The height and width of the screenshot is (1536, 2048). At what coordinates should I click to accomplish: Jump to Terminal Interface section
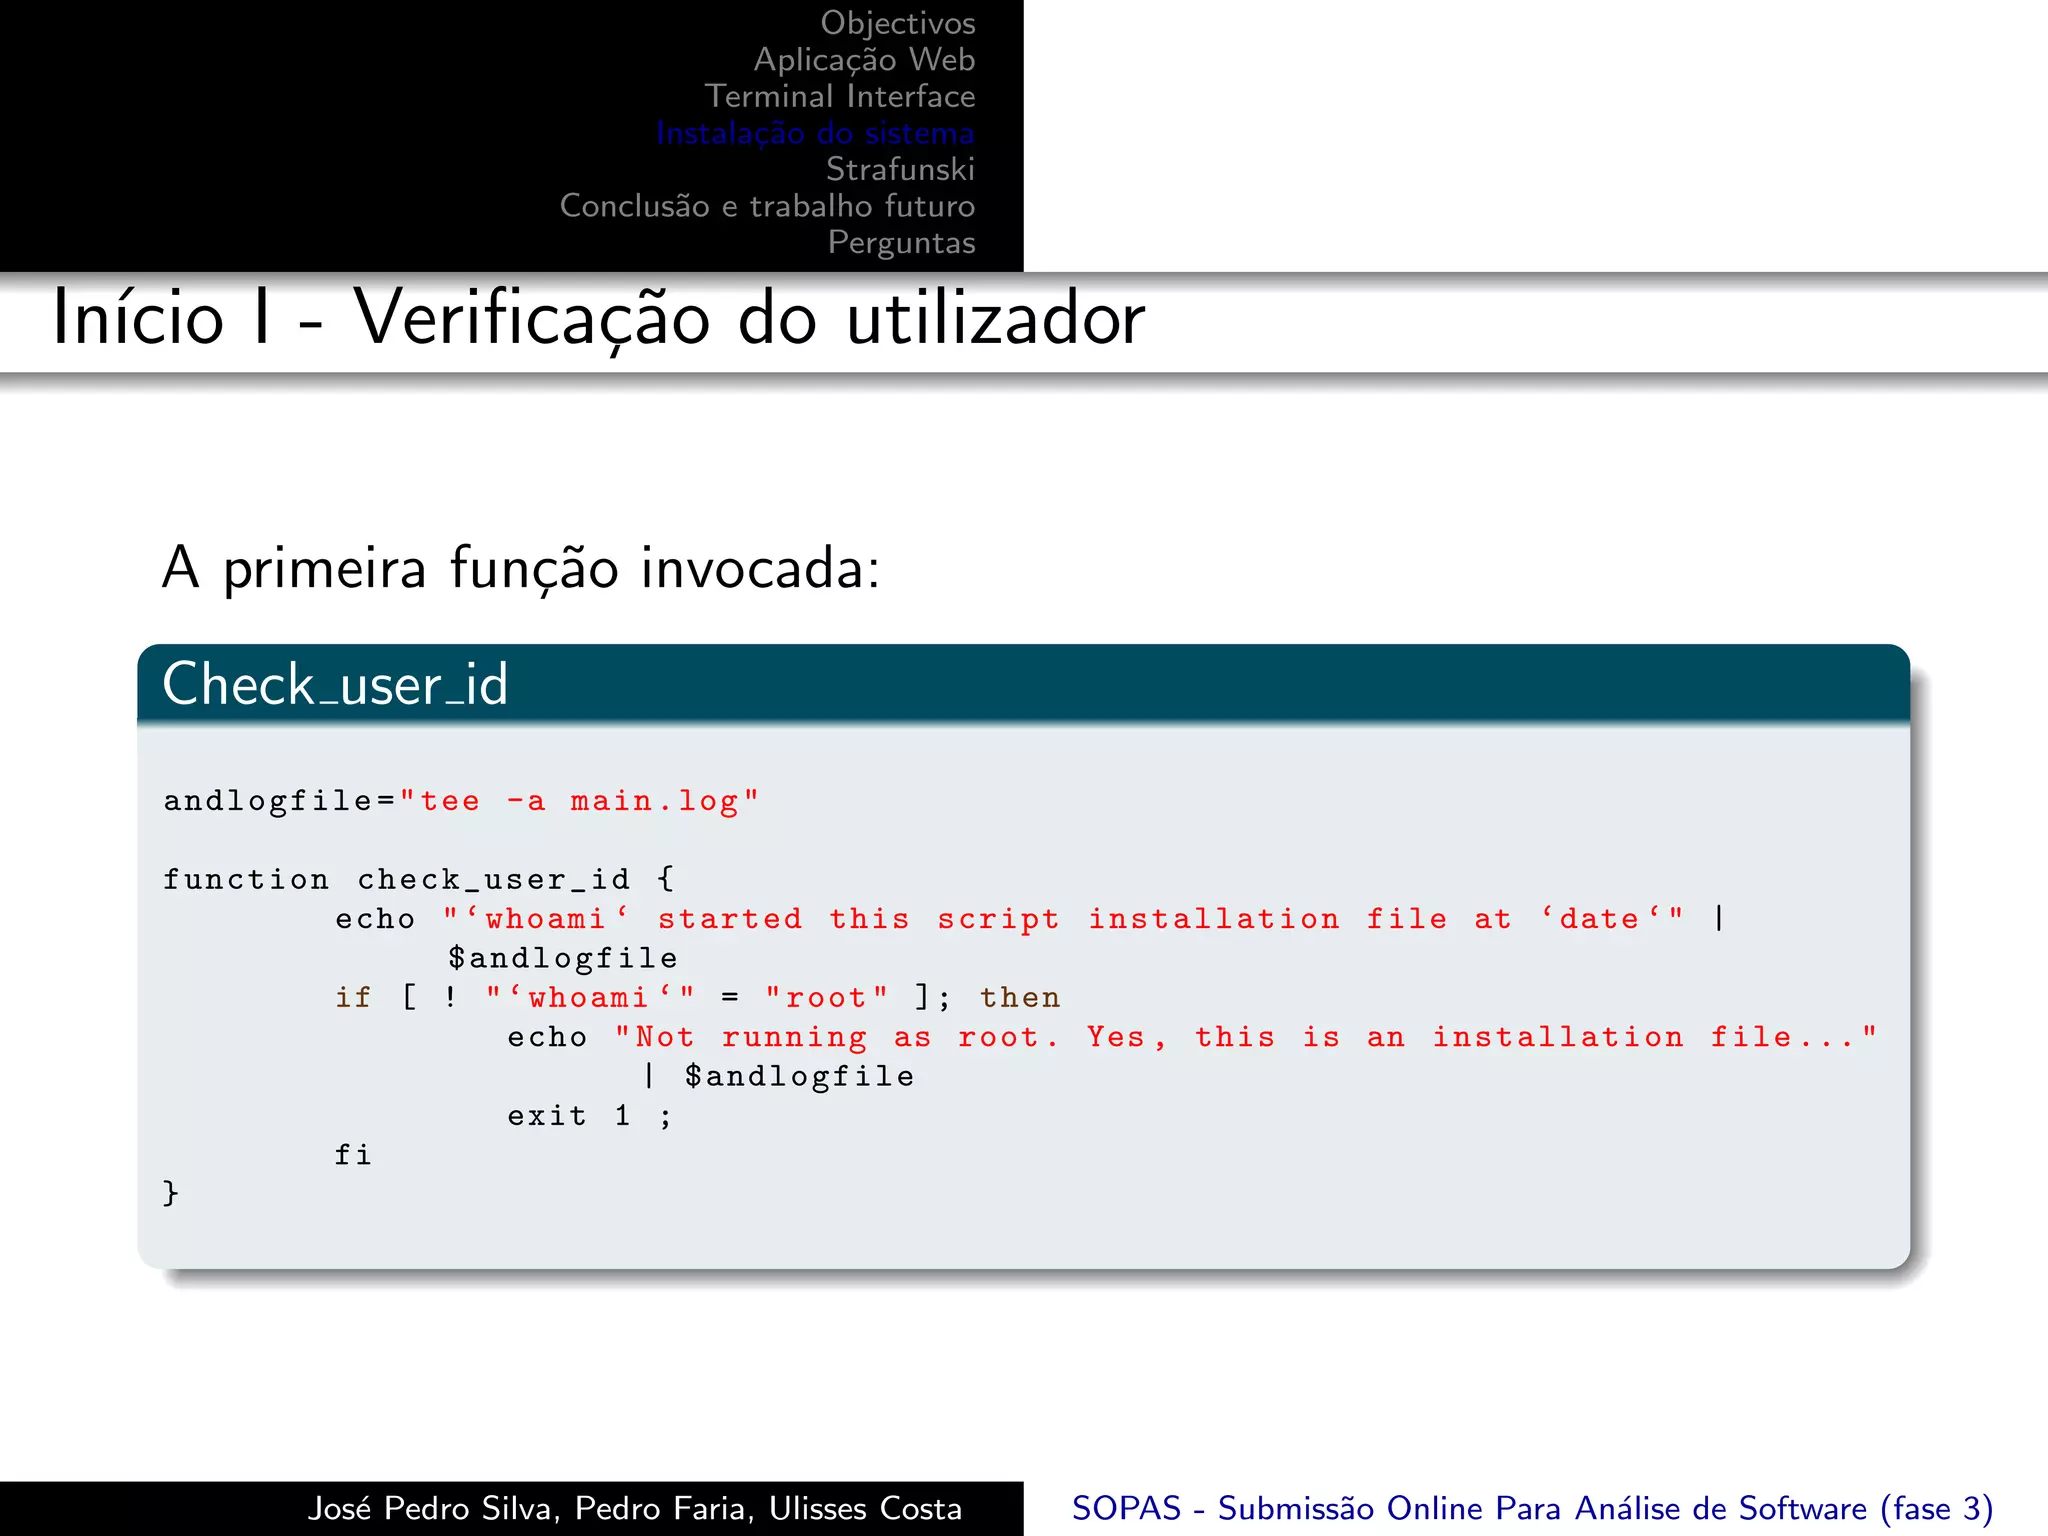840,96
